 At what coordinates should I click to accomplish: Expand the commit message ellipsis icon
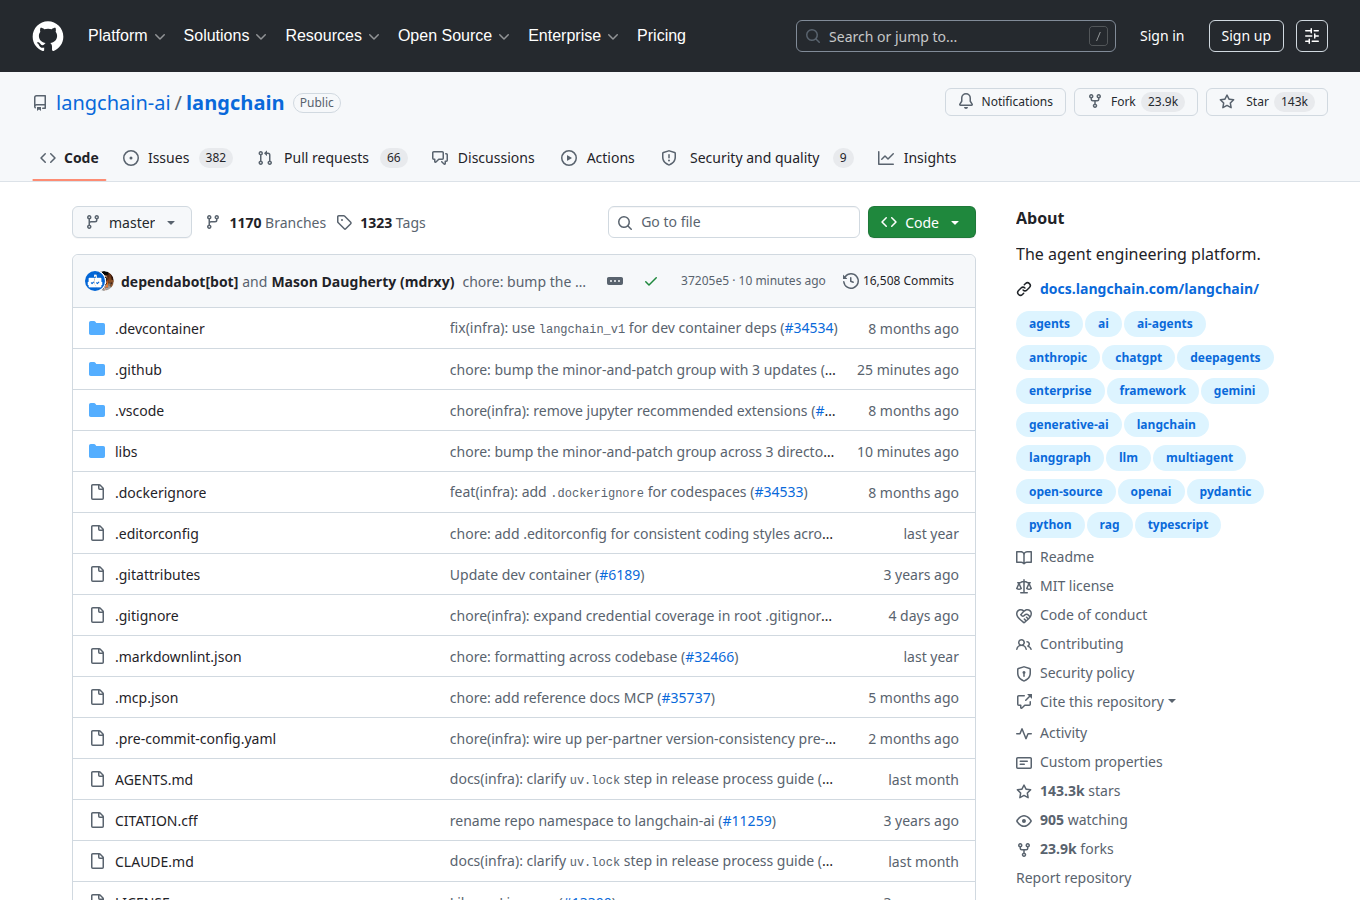615,281
